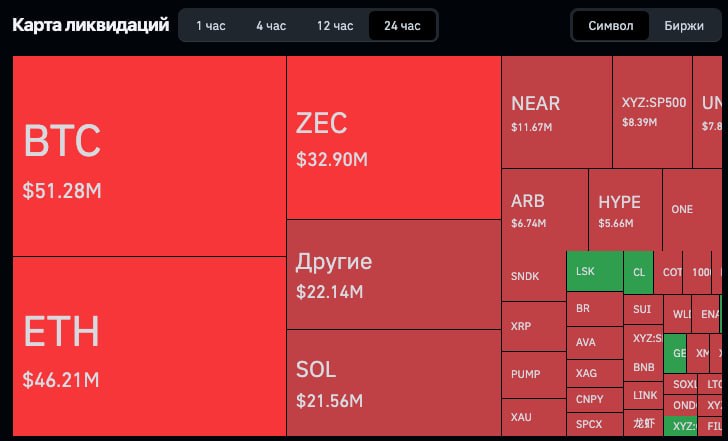Choose the 12 час timeframe
The image size is (728, 441).
pos(335,26)
